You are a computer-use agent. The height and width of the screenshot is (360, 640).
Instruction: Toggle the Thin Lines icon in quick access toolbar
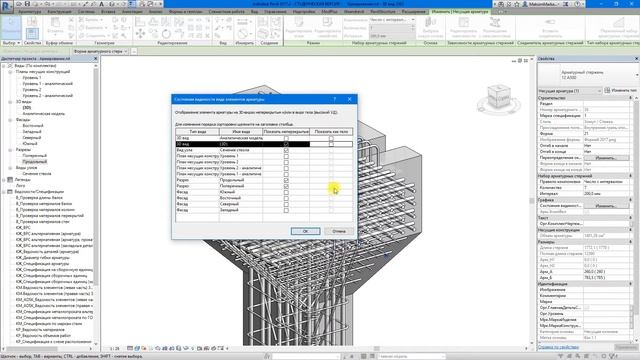coord(132,4)
